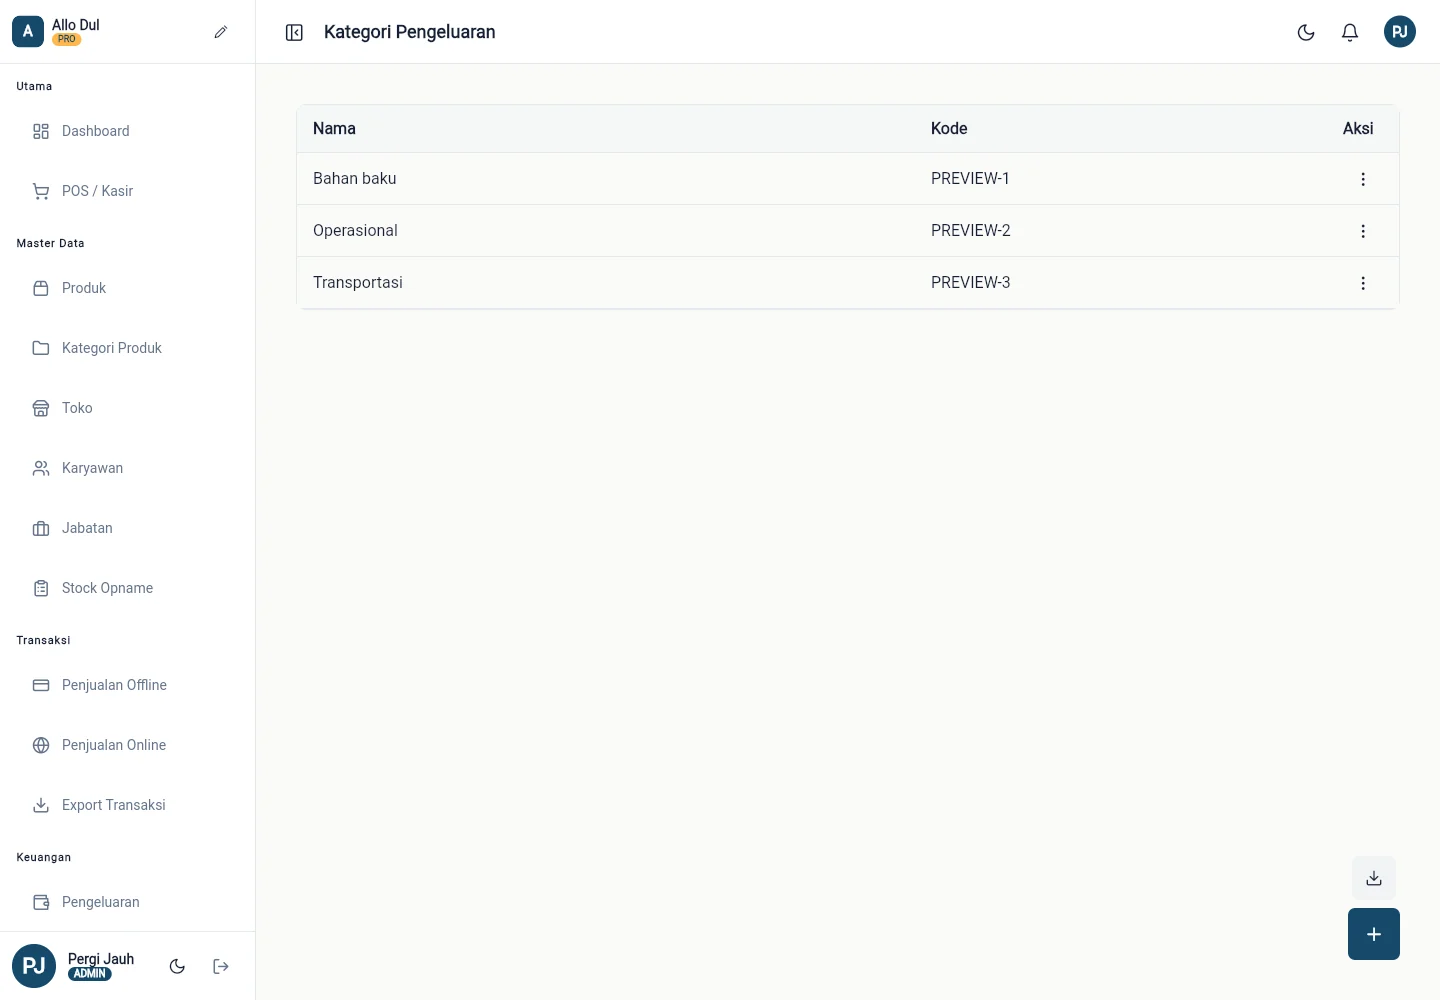Open Karyawan page from sidebar
Viewport: 1440px width, 1000px height.
127,468
